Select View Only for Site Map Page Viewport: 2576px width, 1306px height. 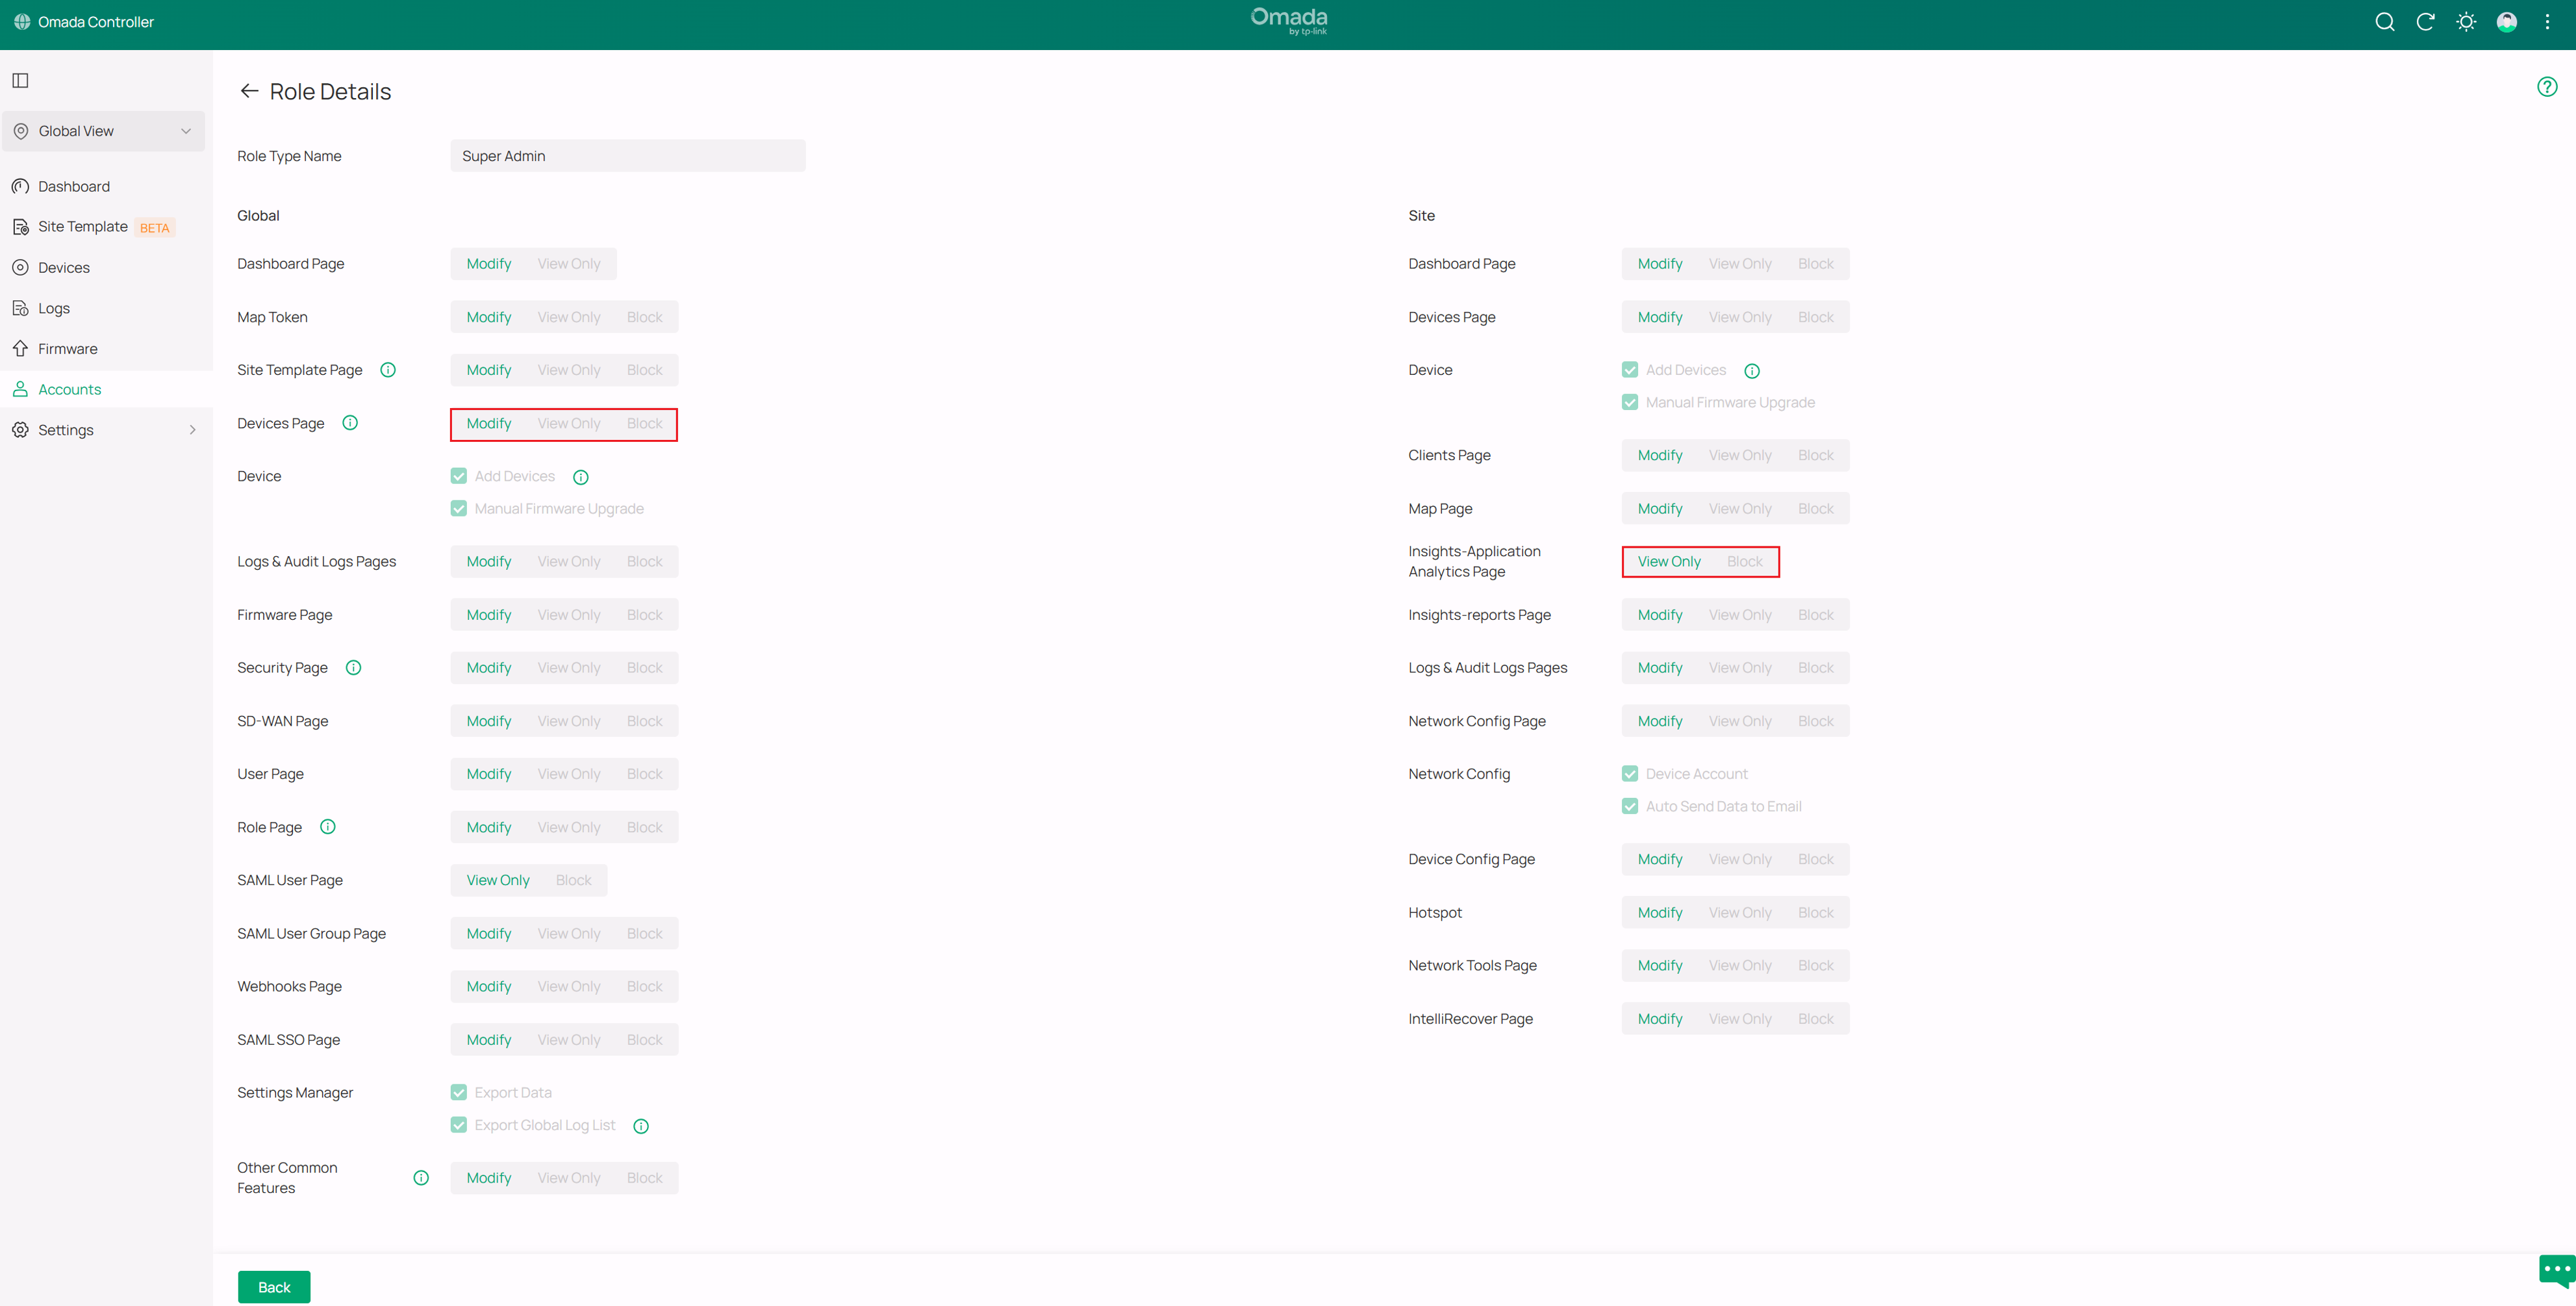click(1740, 509)
